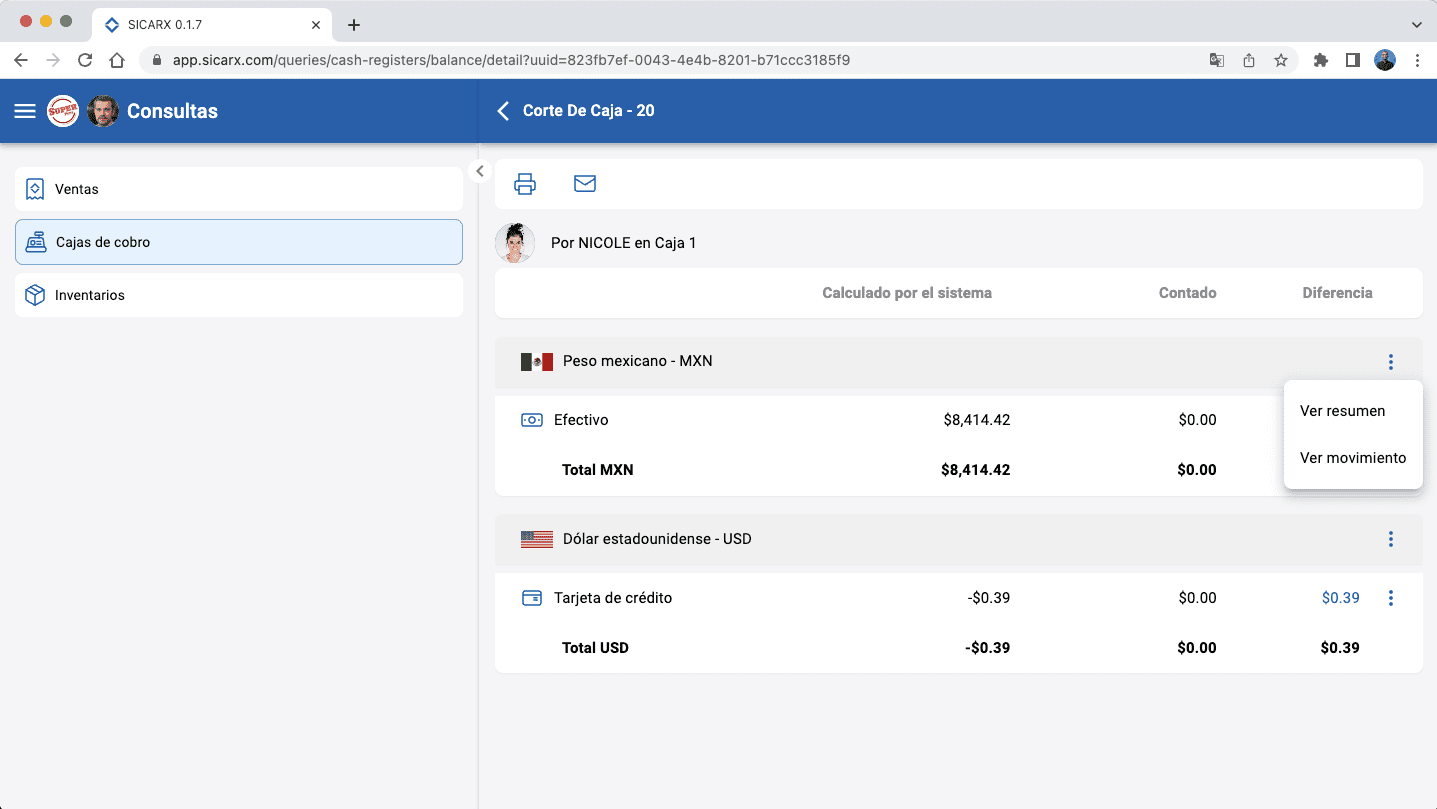Open the Ventas section
Screen dimensions: 1437x809
(238, 189)
